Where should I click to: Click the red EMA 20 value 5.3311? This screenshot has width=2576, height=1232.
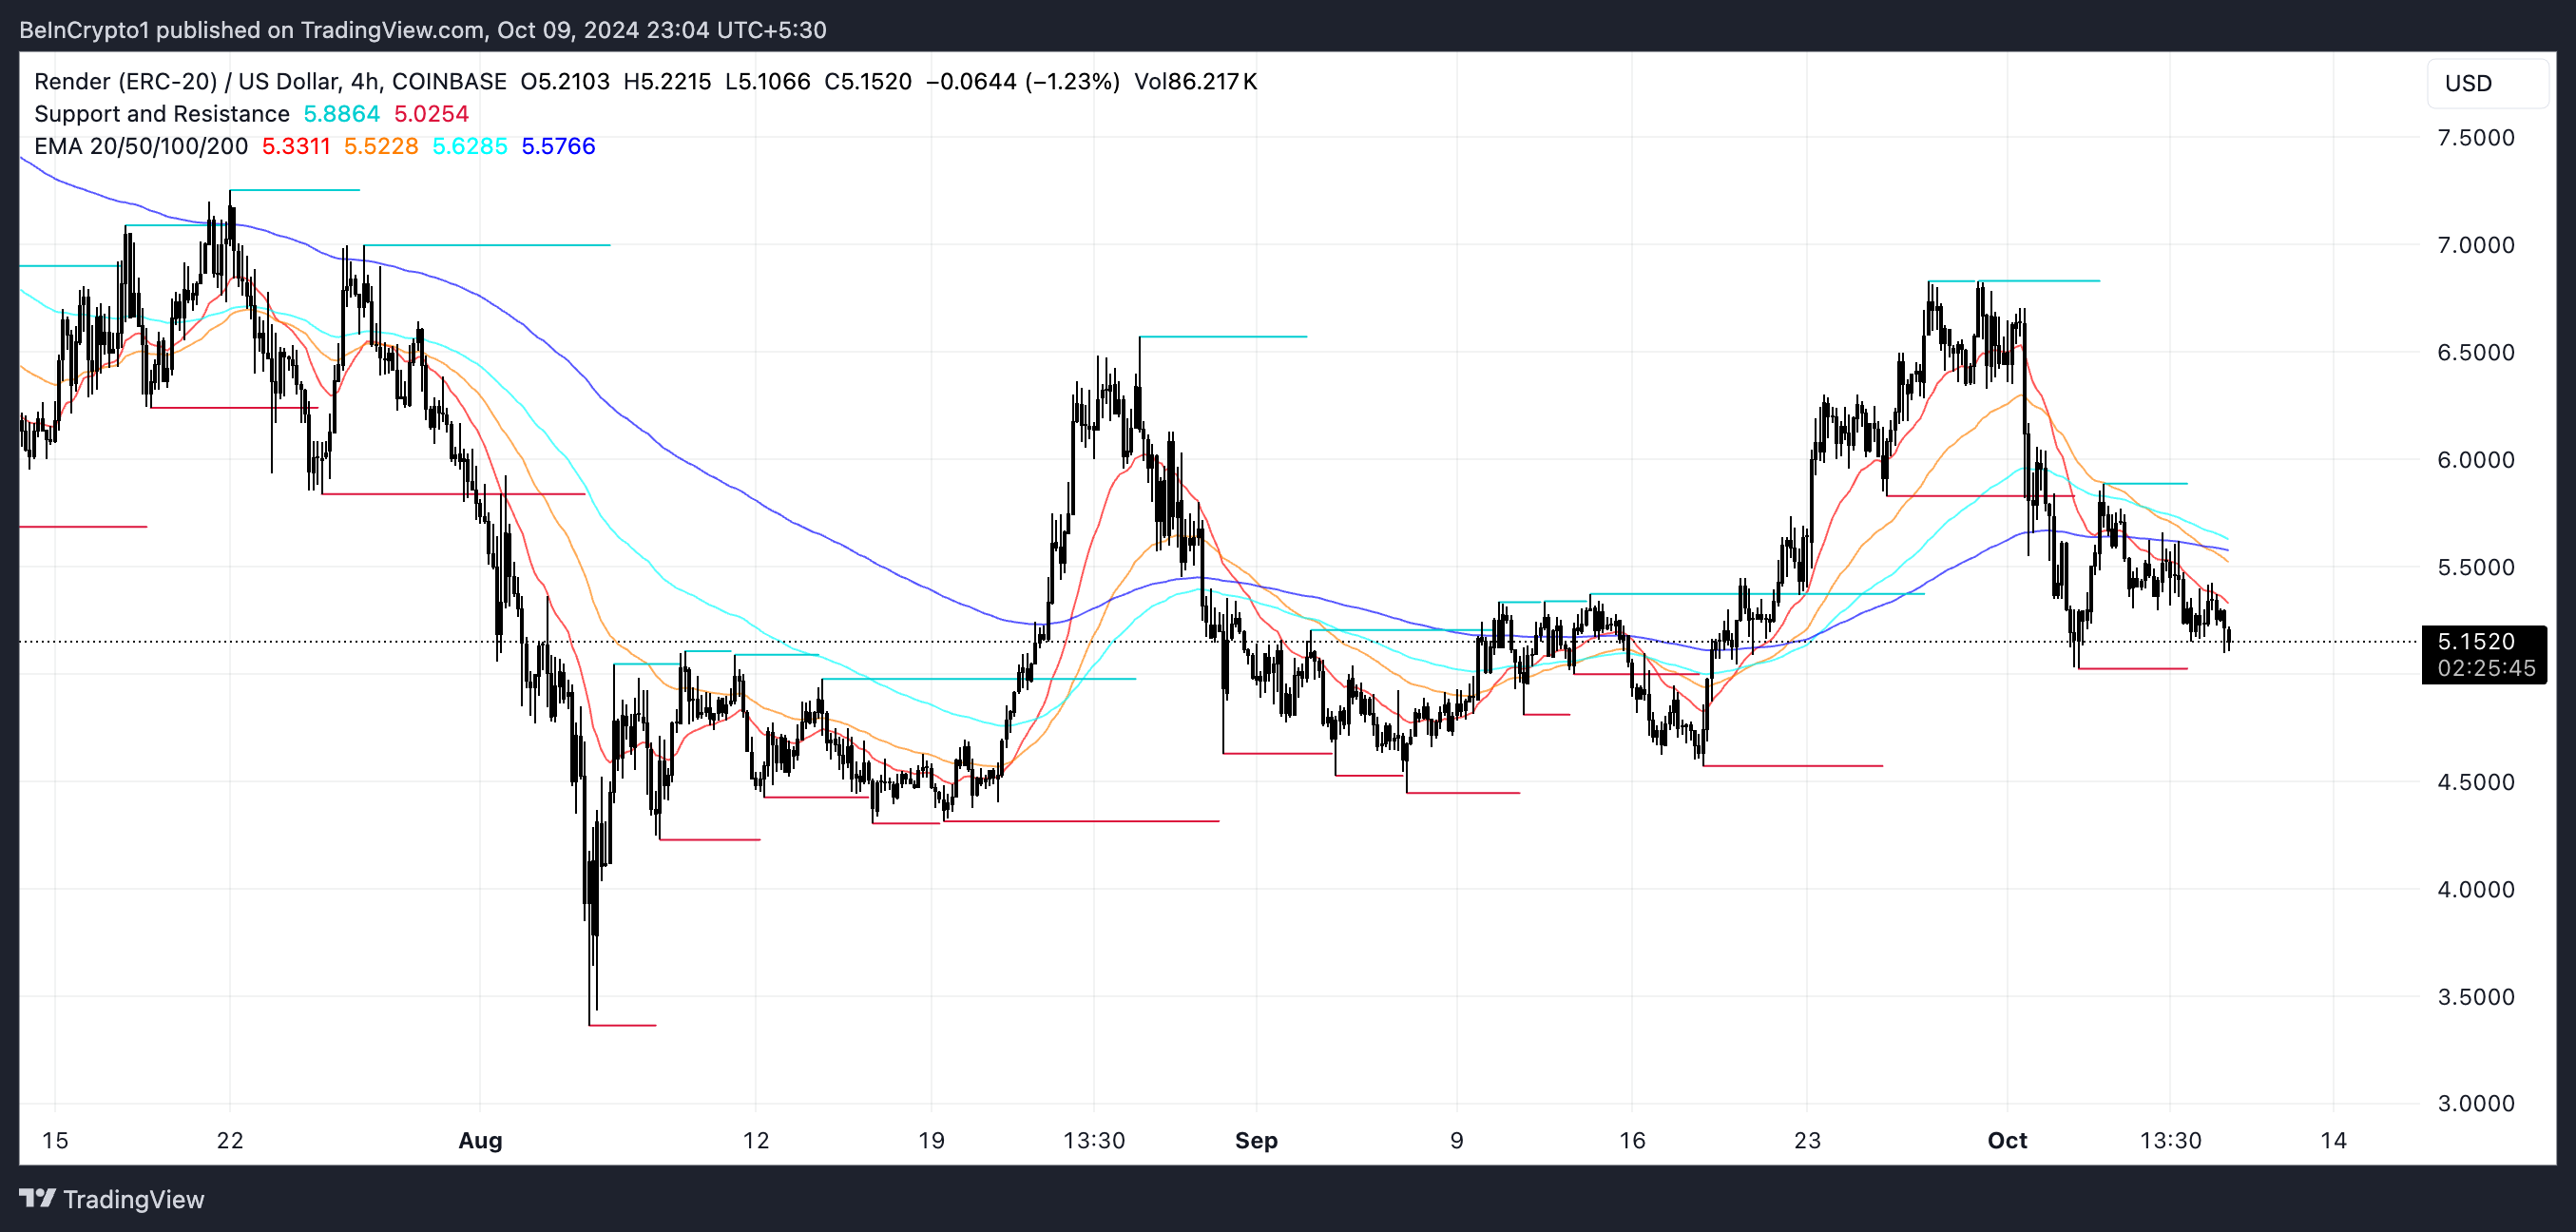click(x=296, y=146)
